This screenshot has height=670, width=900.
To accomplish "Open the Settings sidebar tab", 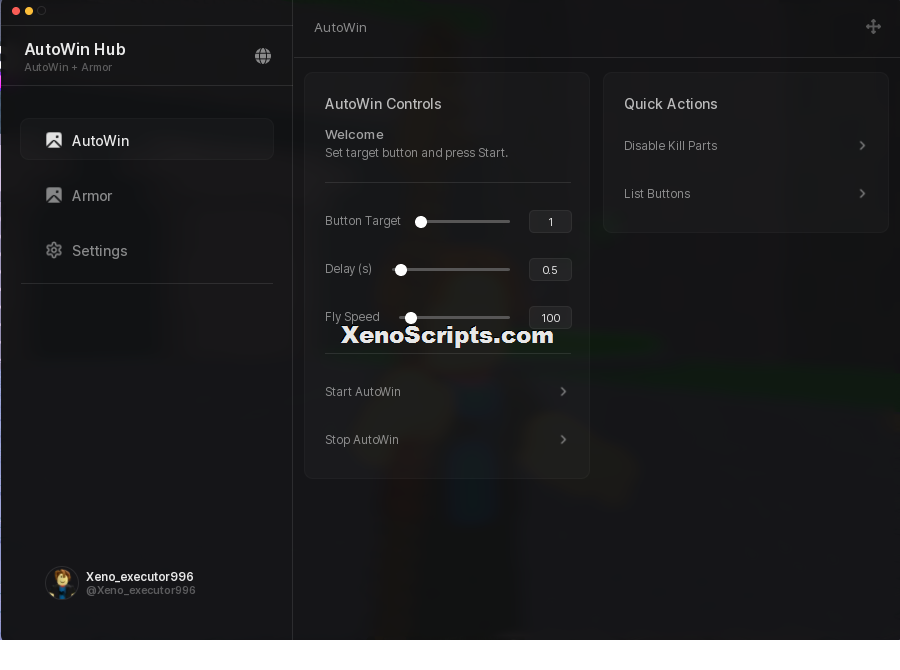I will tap(147, 250).
